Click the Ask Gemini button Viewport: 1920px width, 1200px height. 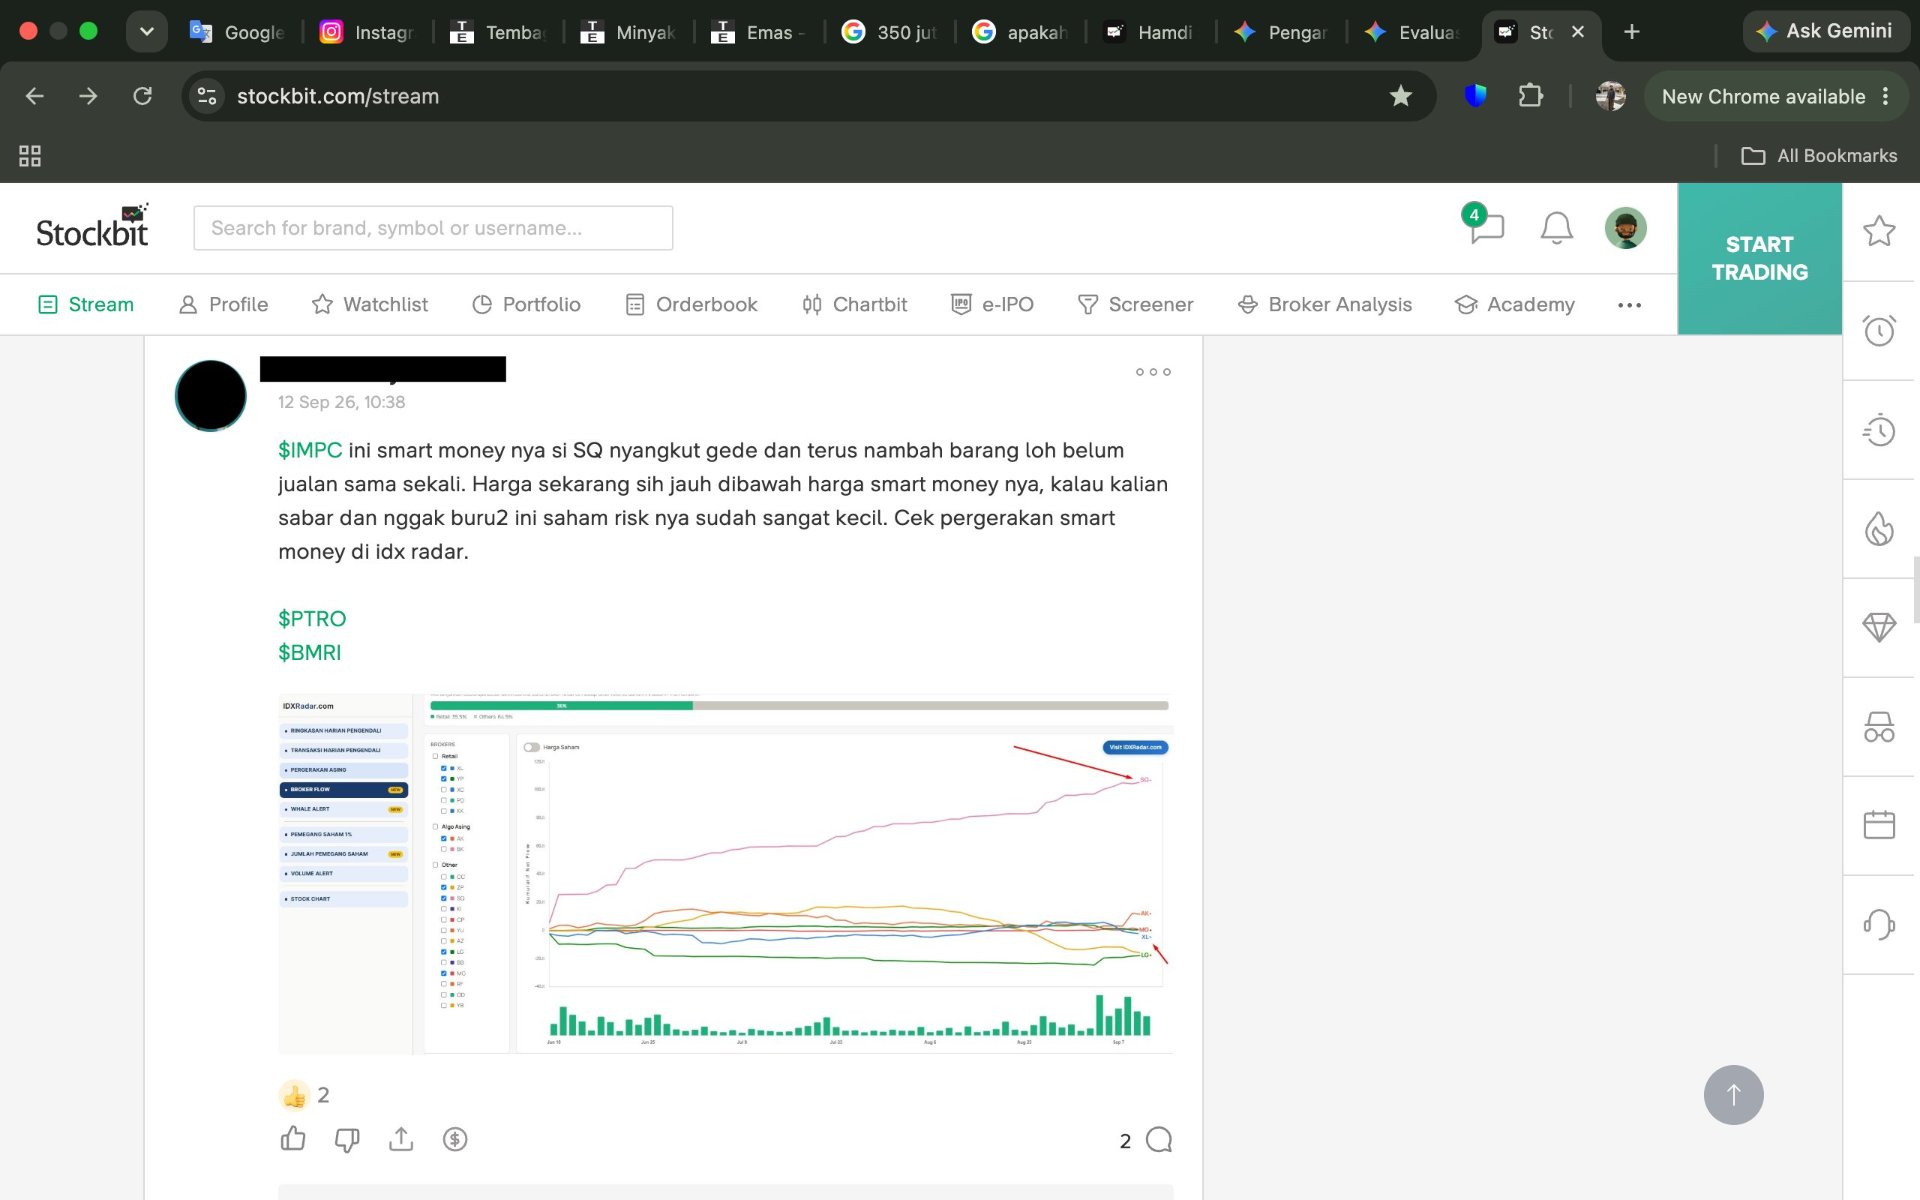[1825, 32]
